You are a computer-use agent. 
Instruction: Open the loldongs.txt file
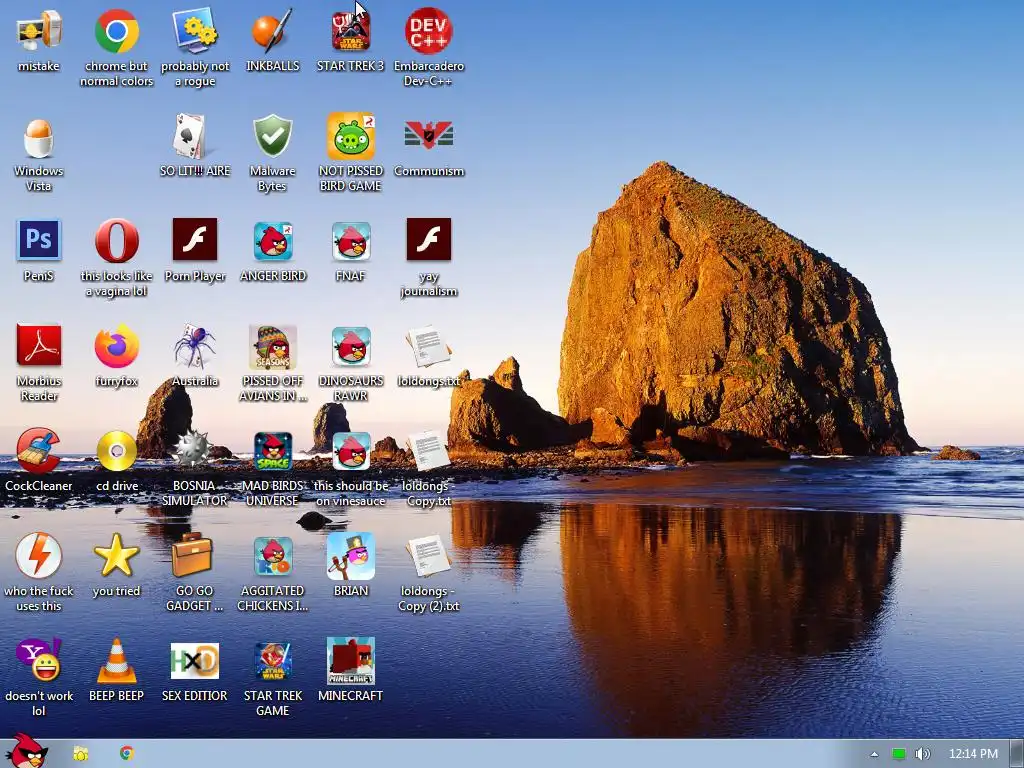tap(428, 347)
